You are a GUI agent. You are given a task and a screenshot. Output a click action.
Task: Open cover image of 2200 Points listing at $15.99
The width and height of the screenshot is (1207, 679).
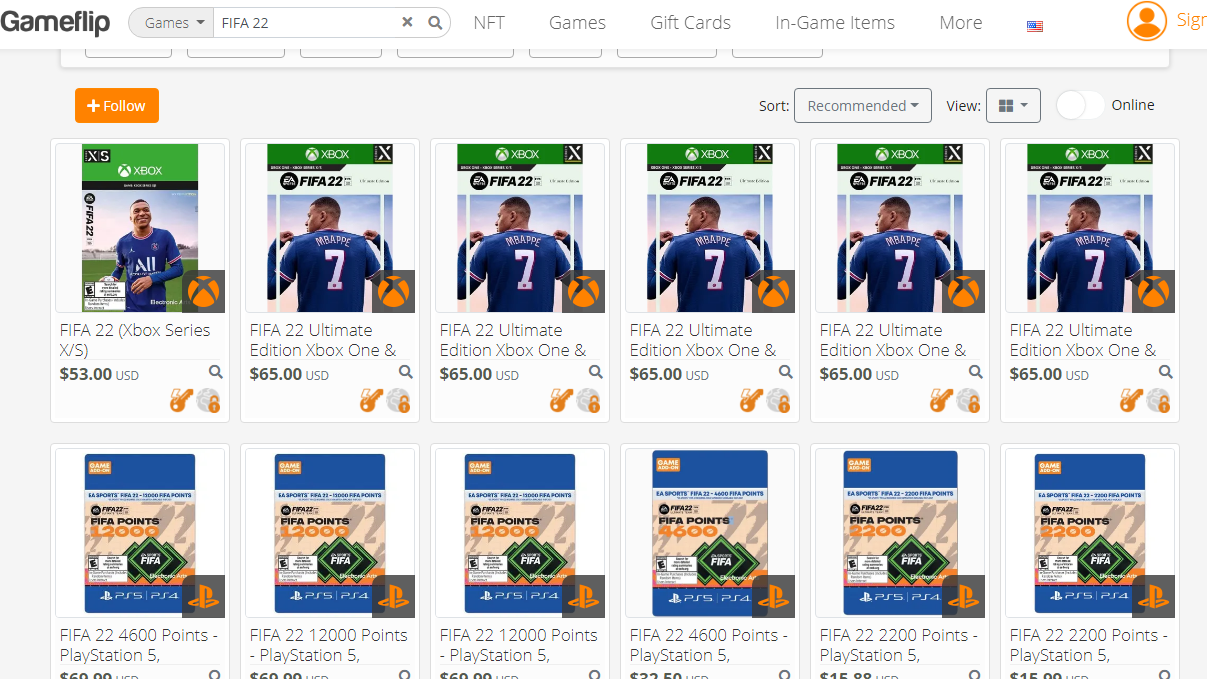click(1090, 533)
